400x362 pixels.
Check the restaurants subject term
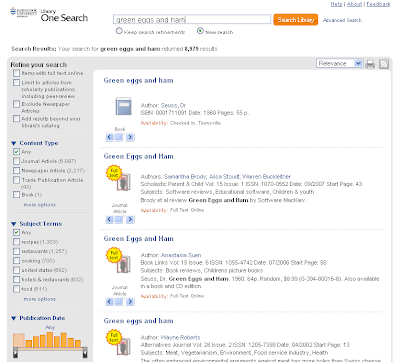(16, 251)
